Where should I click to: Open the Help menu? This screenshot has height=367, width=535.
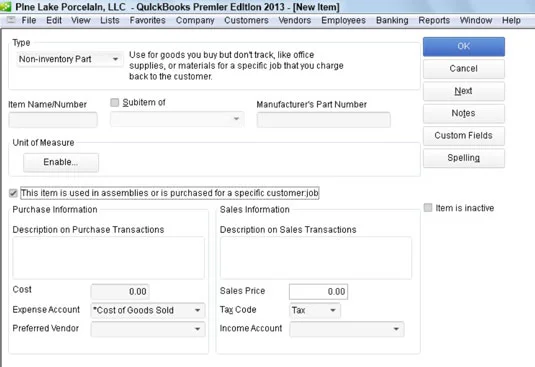click(x=511, y=20)
